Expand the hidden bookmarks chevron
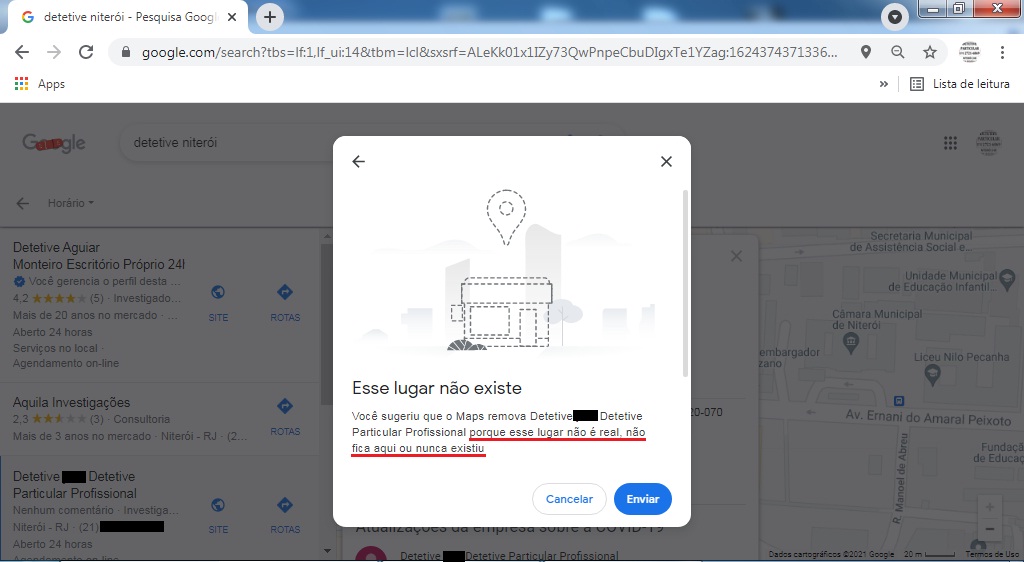Viewport: 1024px width, 562px height. pos(884,84)
